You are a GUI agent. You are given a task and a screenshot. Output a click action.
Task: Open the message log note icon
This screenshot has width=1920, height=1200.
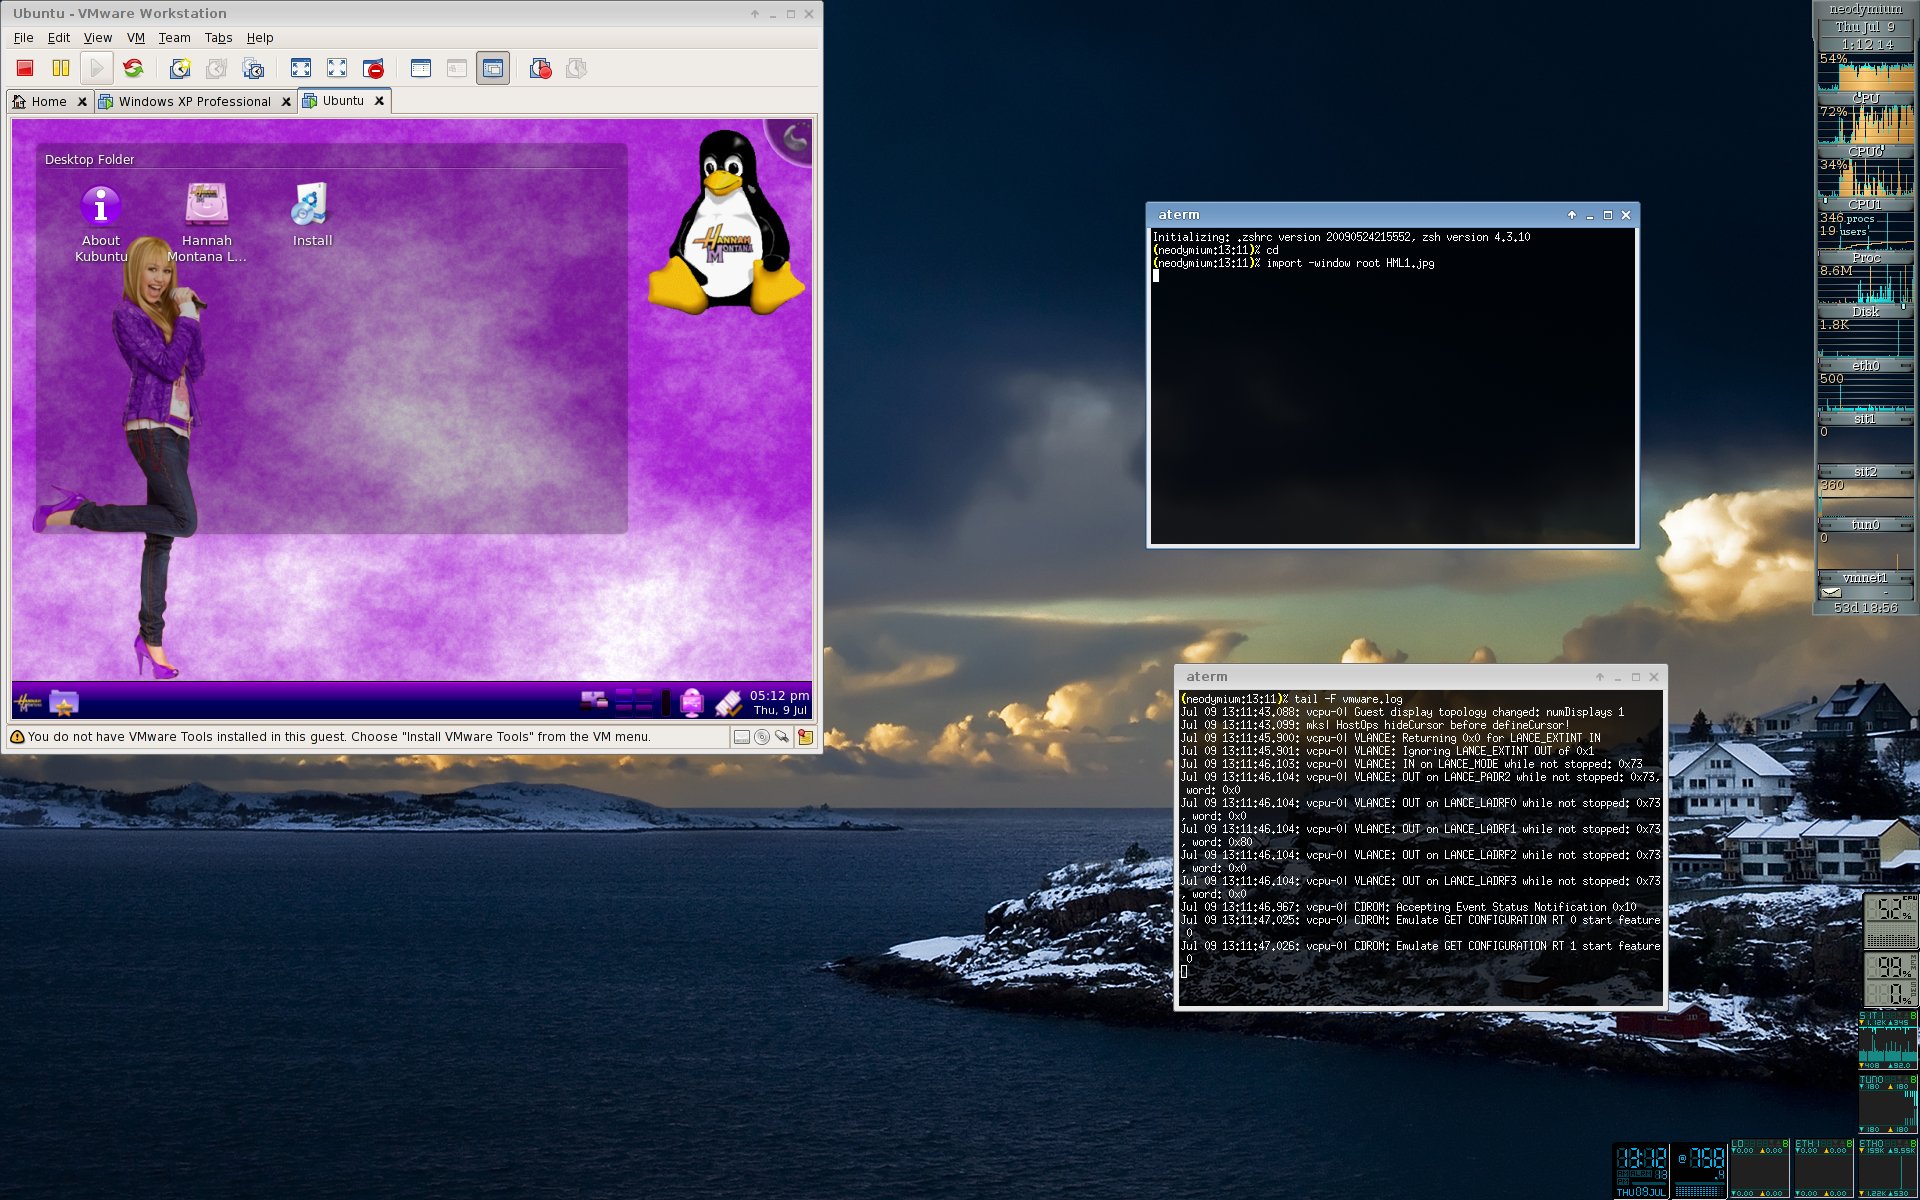pos(805,737)
